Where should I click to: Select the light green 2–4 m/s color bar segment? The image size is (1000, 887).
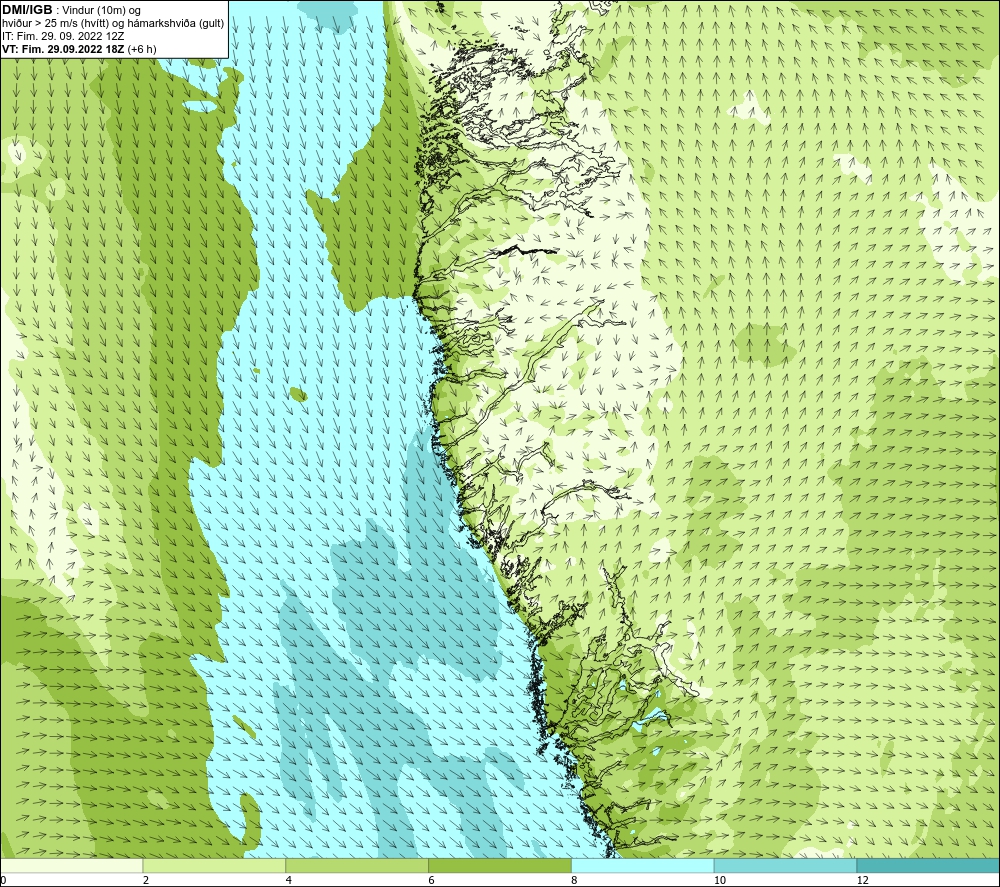[x=214, y=865]
